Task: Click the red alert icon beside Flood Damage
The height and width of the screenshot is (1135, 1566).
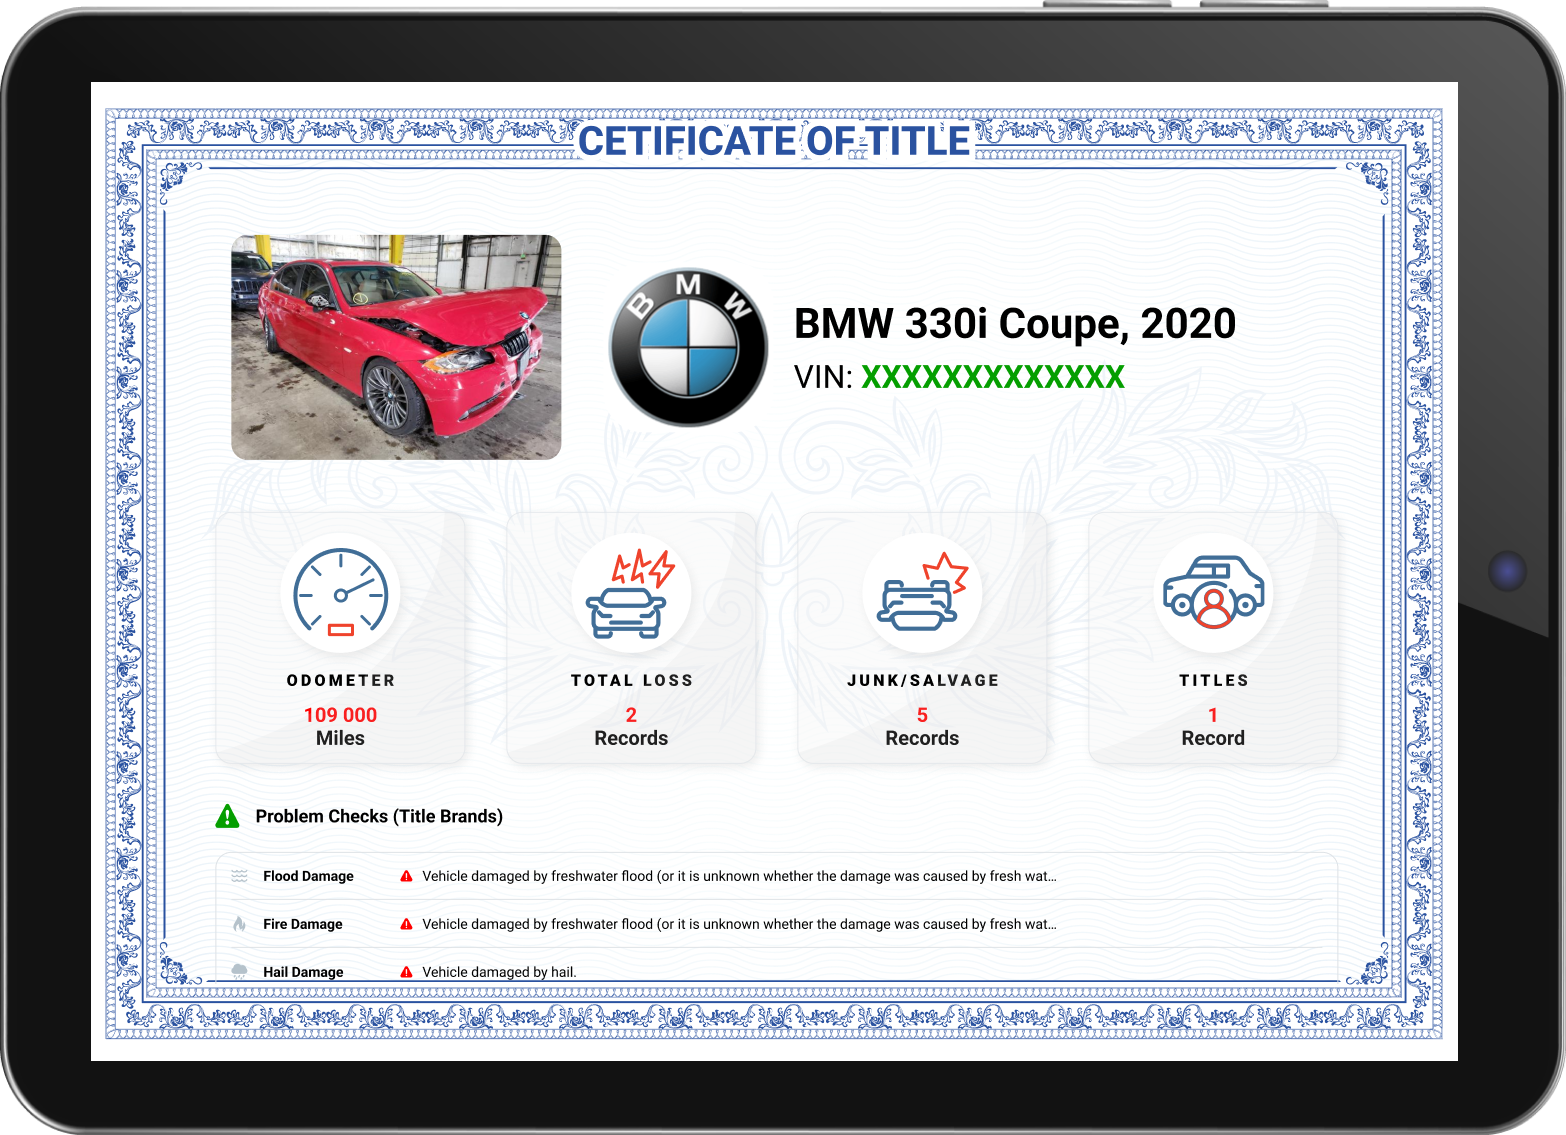Action: coord(406,876)
